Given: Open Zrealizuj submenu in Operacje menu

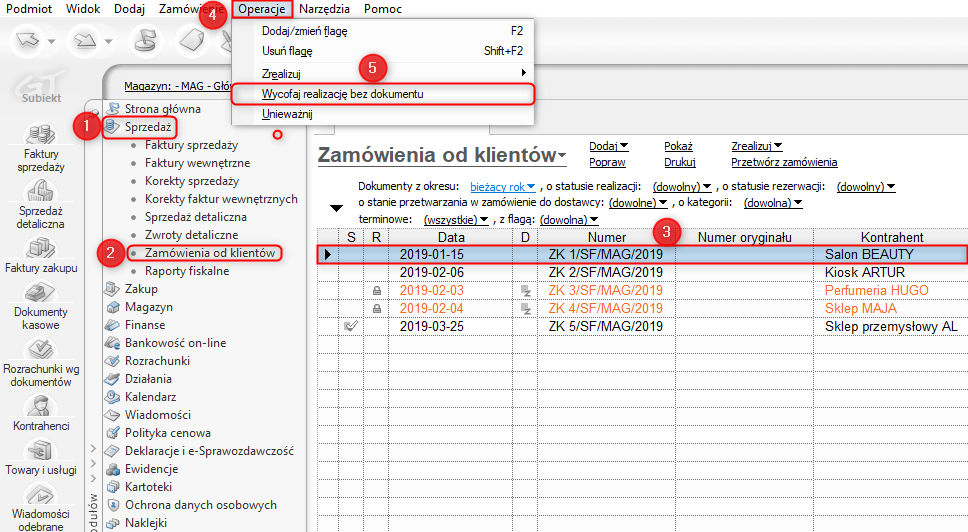Looking at the screenshot, I should 383,73.
